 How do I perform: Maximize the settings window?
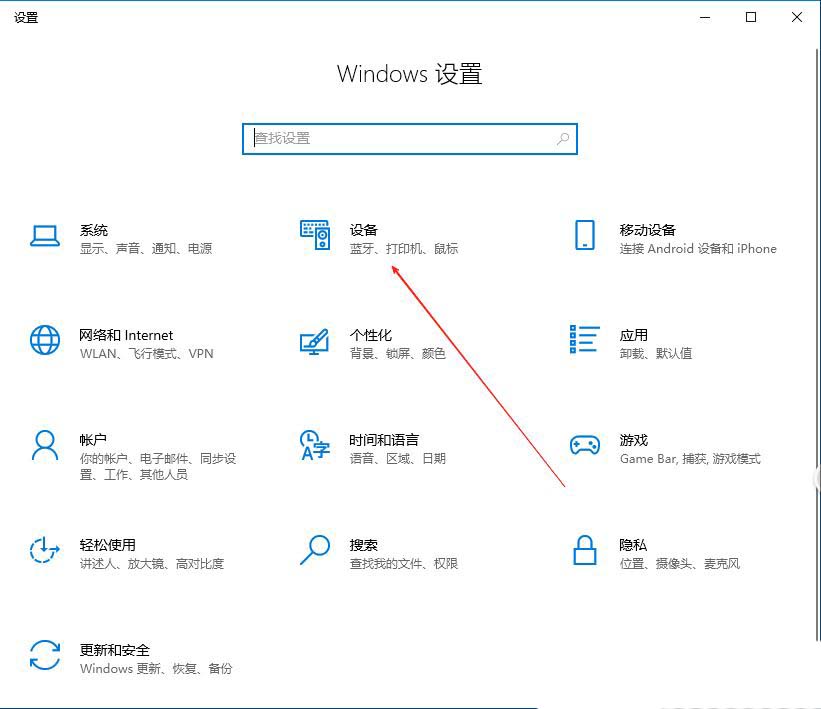(x=751, y=17)
